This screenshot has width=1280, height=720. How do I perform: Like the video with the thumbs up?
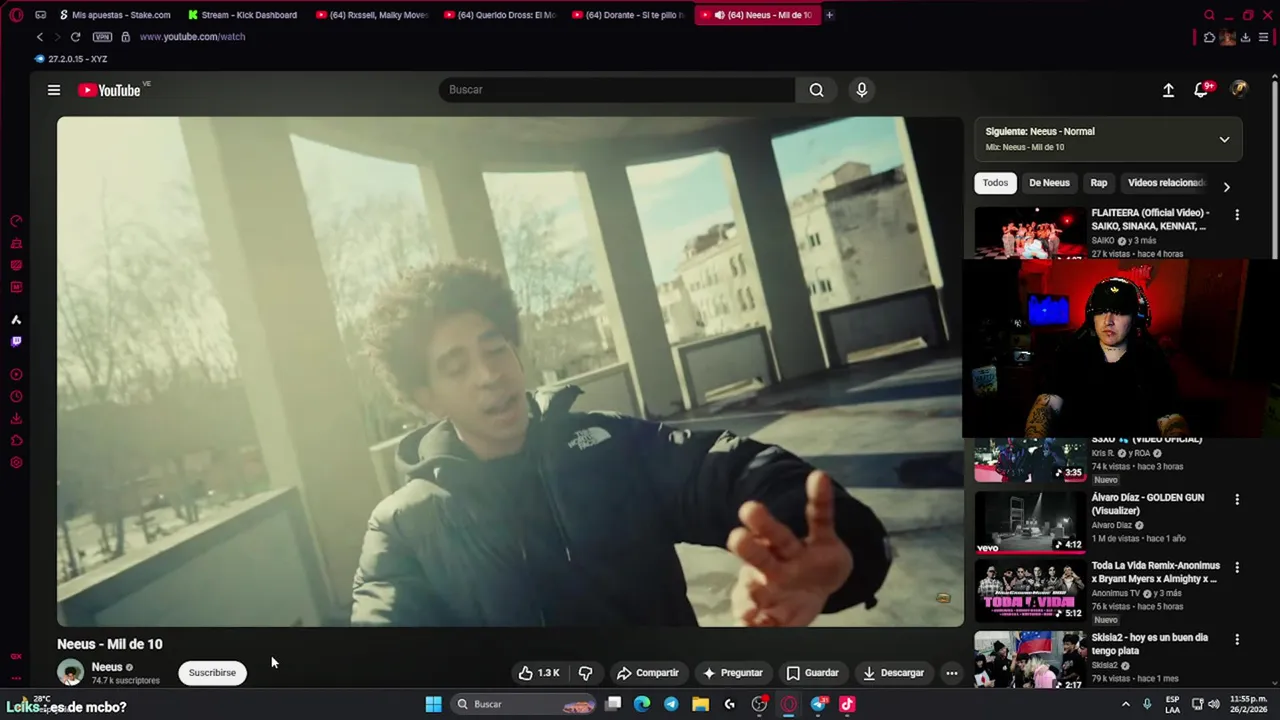(539, 673)
